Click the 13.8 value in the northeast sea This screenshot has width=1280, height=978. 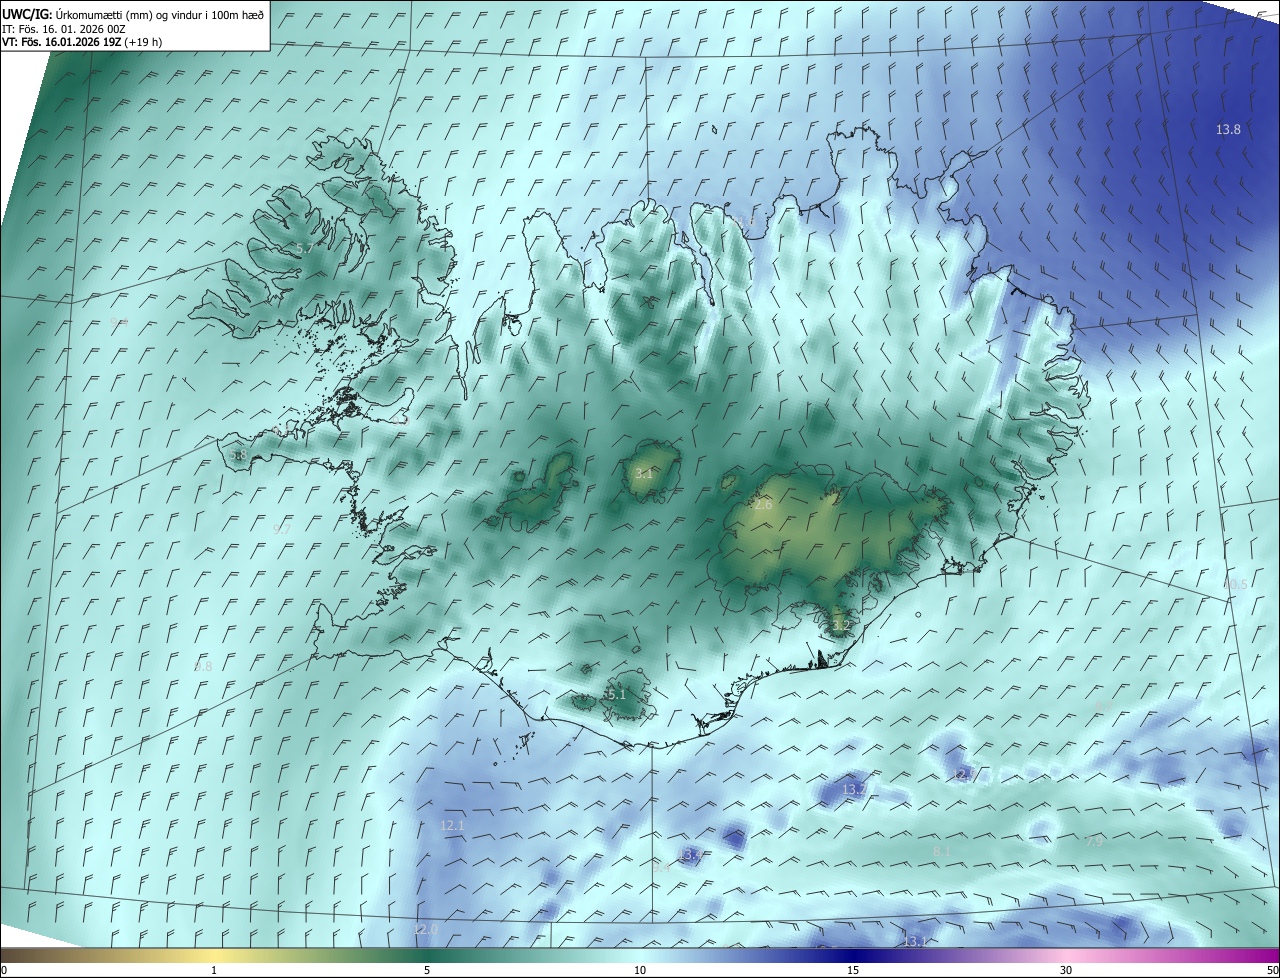[1228, 130]
